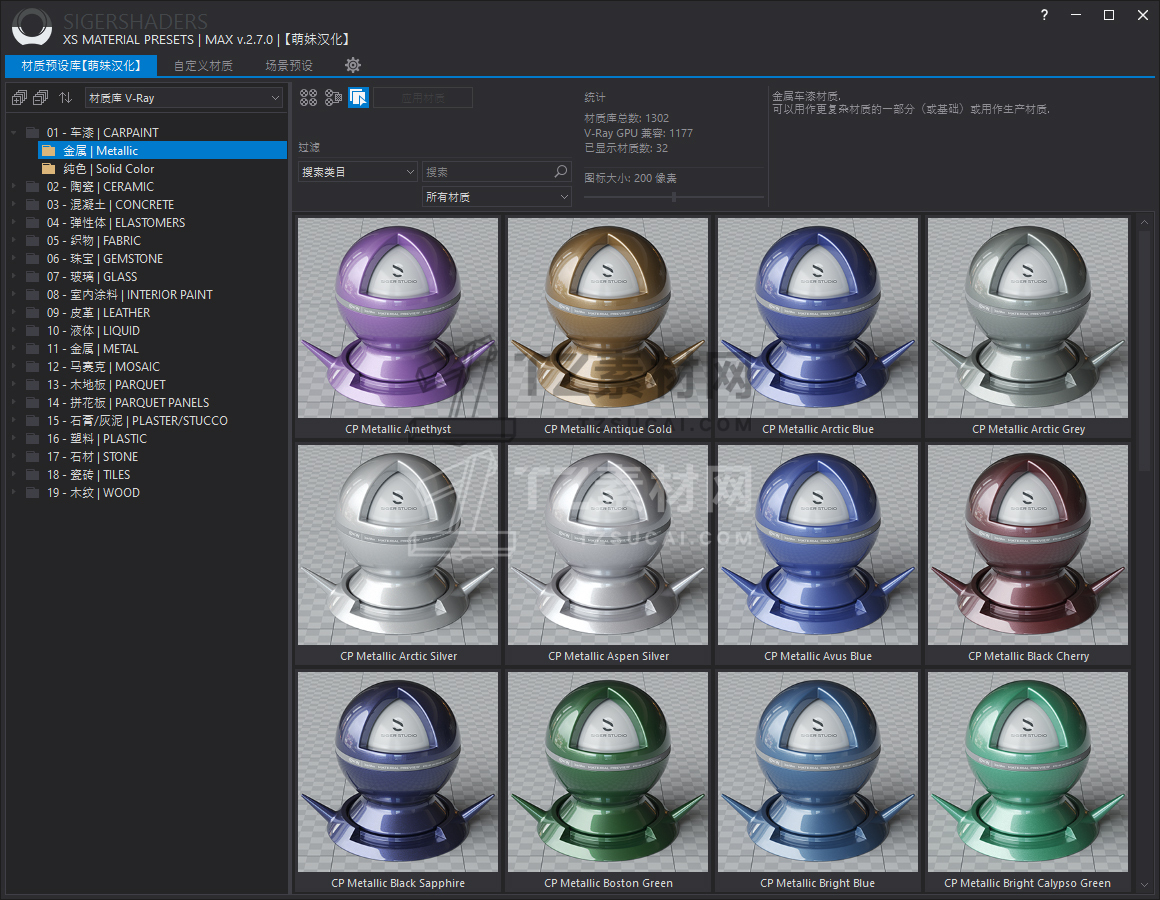The width and height of the screenshot is (1160, 900).
Task: Expand the 03 CONCRETE tree node arrow
Action: coord(13,205)
